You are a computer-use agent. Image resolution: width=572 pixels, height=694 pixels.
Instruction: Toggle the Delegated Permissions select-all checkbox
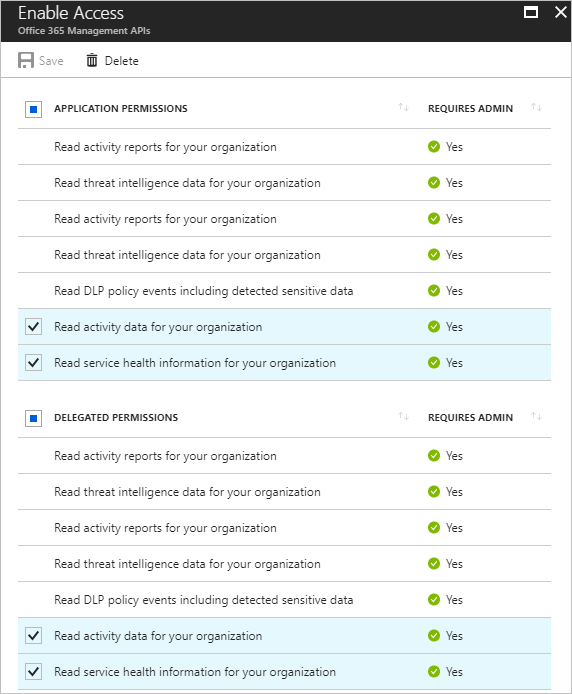coord(34,418)
